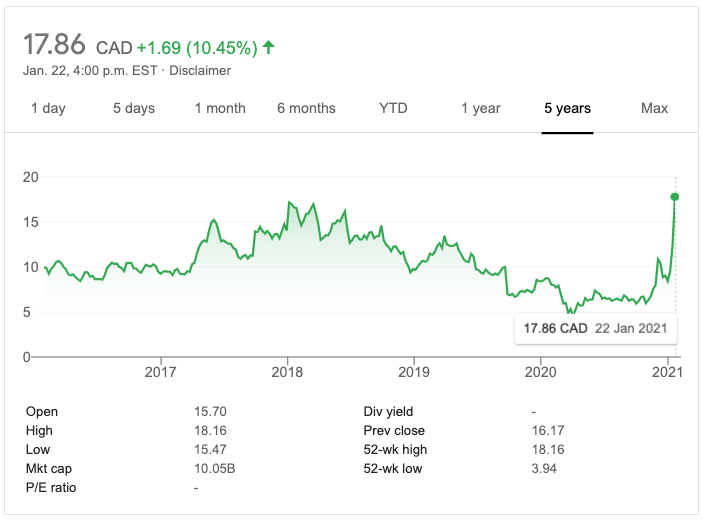
Task: Click the 2019 axis label
Action: pos(414,372)
